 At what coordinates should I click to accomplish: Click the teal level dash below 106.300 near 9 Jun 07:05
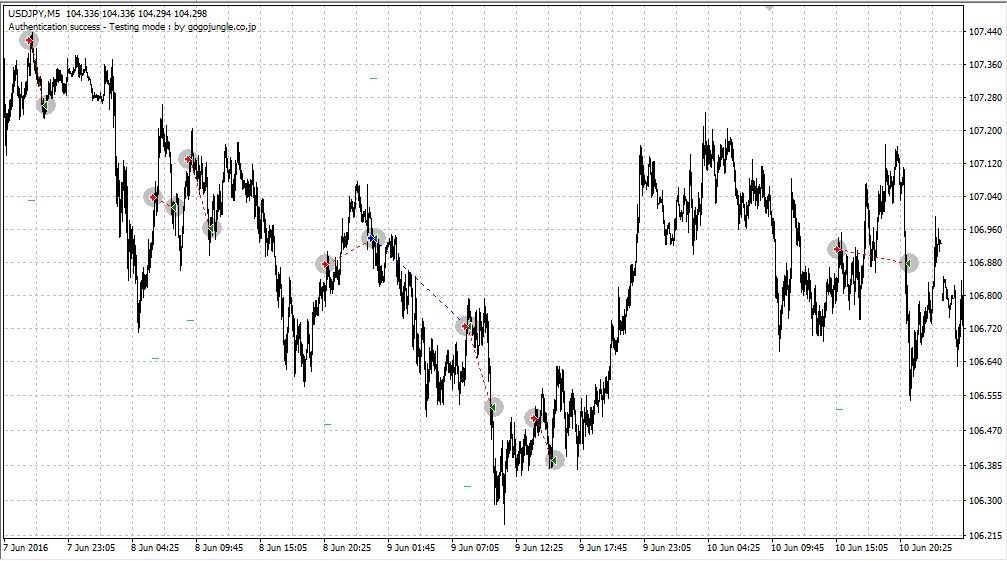468,487
